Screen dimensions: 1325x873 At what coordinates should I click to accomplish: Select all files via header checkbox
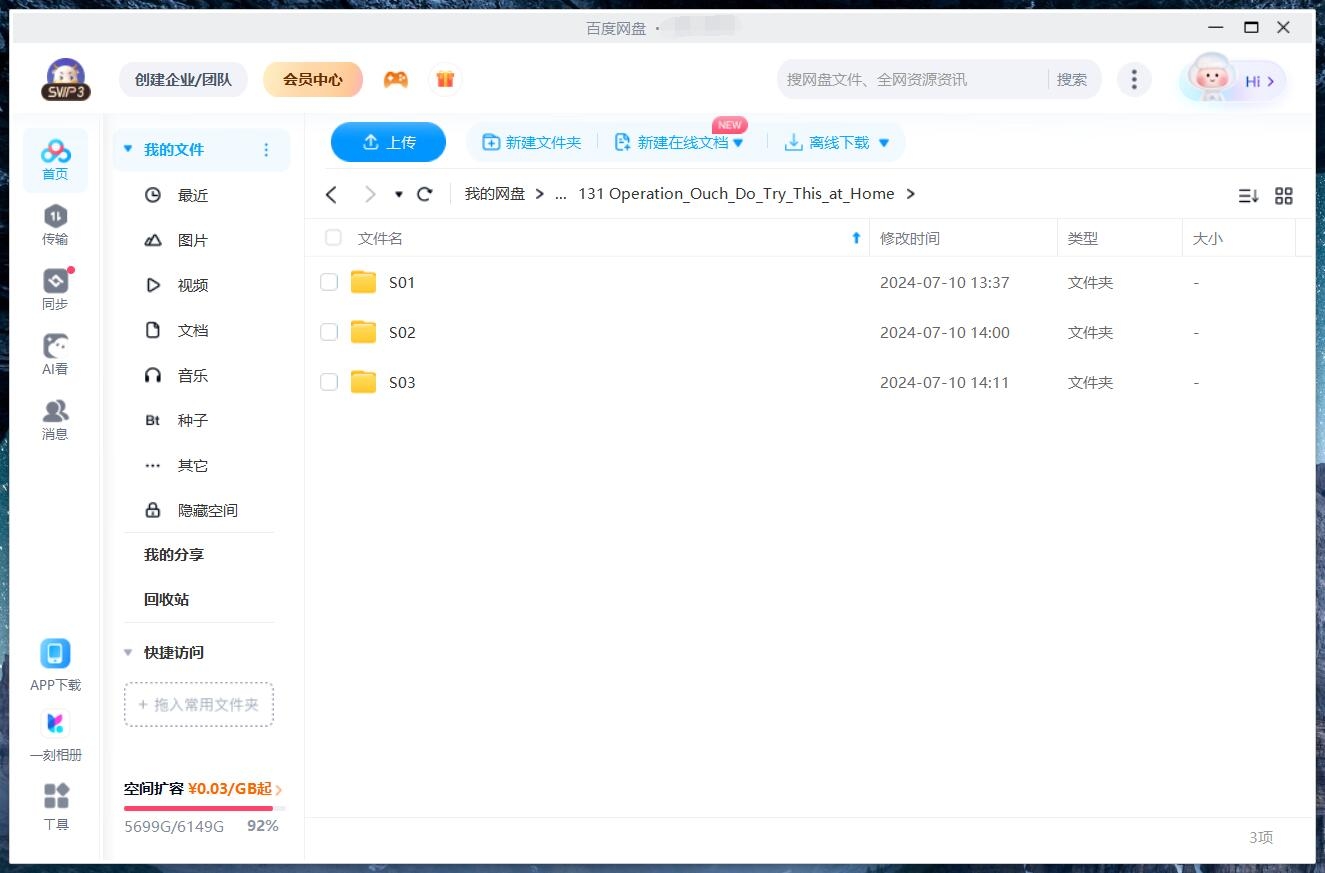click(333, 238)
